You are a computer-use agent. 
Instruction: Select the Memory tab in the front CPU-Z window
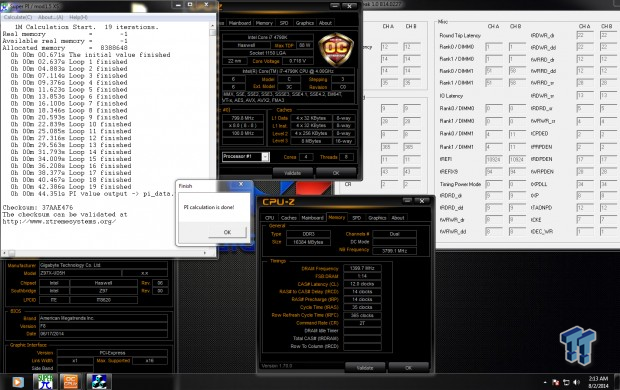(x=336, y=217)
